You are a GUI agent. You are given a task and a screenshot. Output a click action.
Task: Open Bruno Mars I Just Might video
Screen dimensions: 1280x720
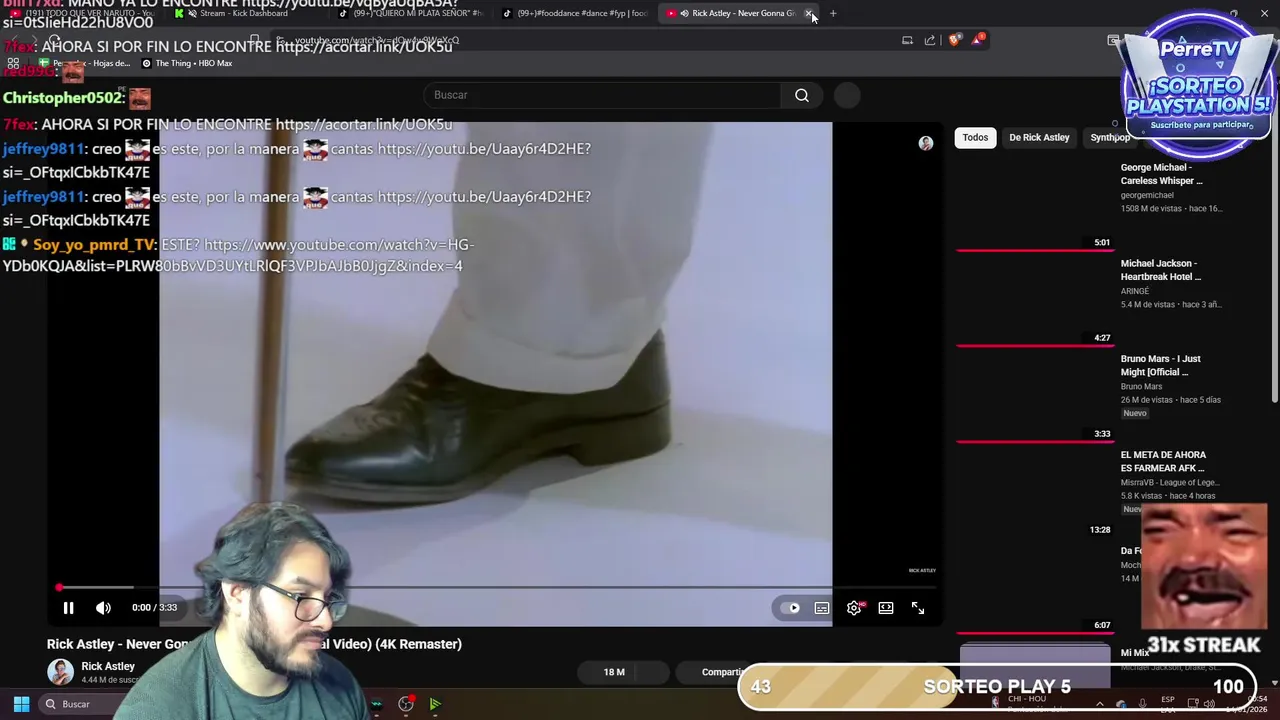(1161, 365)
